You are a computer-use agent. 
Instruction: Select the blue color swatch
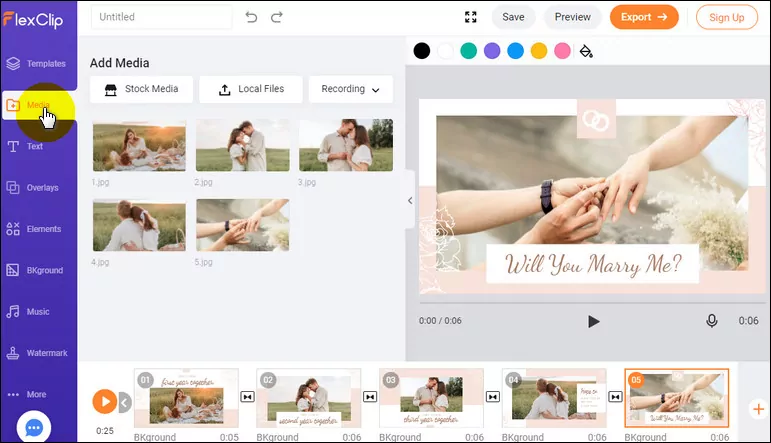click(x=515, y=51)
